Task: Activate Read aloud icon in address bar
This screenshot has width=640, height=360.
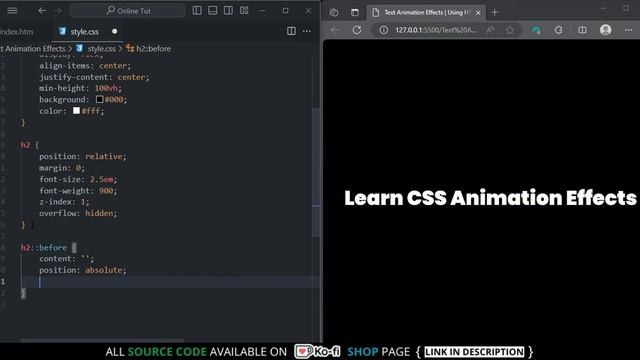Action: point(490,30)
